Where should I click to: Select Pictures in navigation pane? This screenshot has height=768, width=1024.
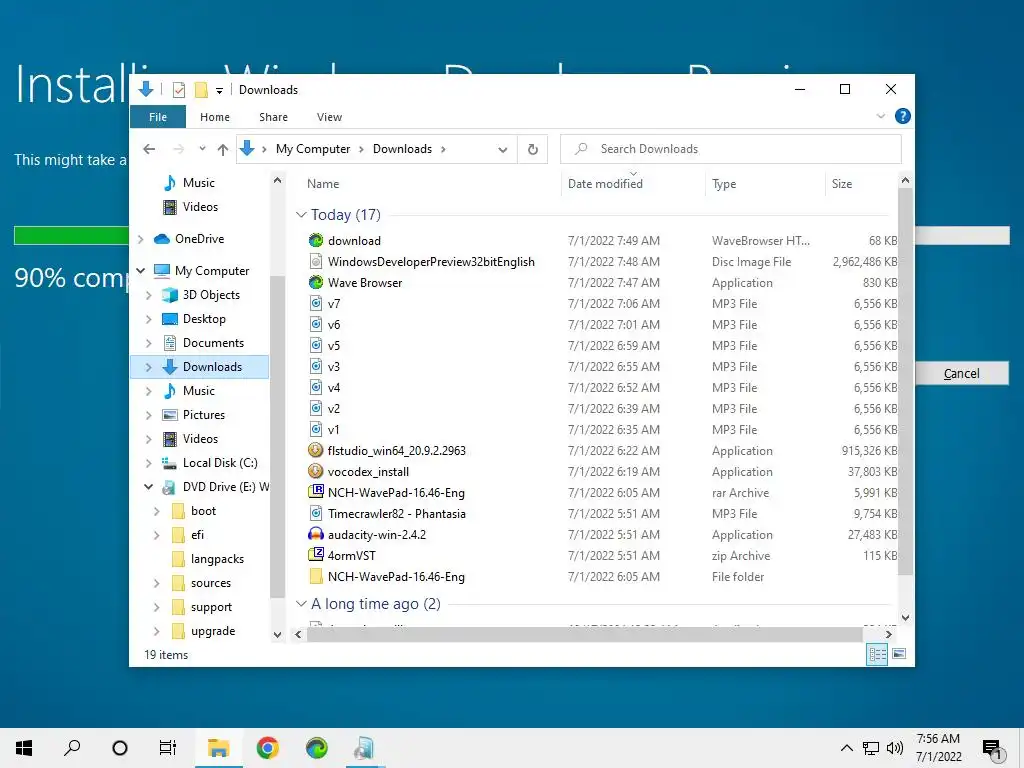click(204, 415)
